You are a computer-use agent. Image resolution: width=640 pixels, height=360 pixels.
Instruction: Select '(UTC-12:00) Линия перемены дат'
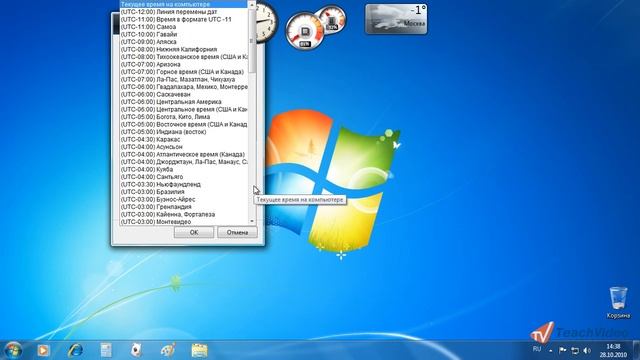[x=184, y=12]
